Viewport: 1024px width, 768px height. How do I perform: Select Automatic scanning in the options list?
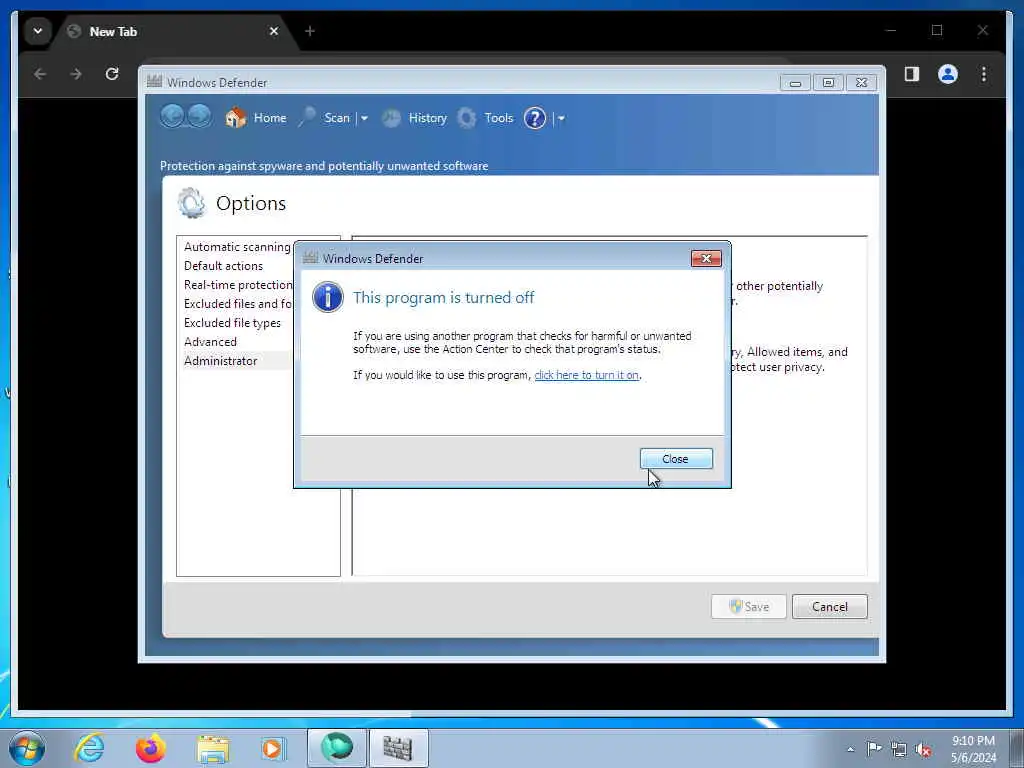[x=237, y=247]
